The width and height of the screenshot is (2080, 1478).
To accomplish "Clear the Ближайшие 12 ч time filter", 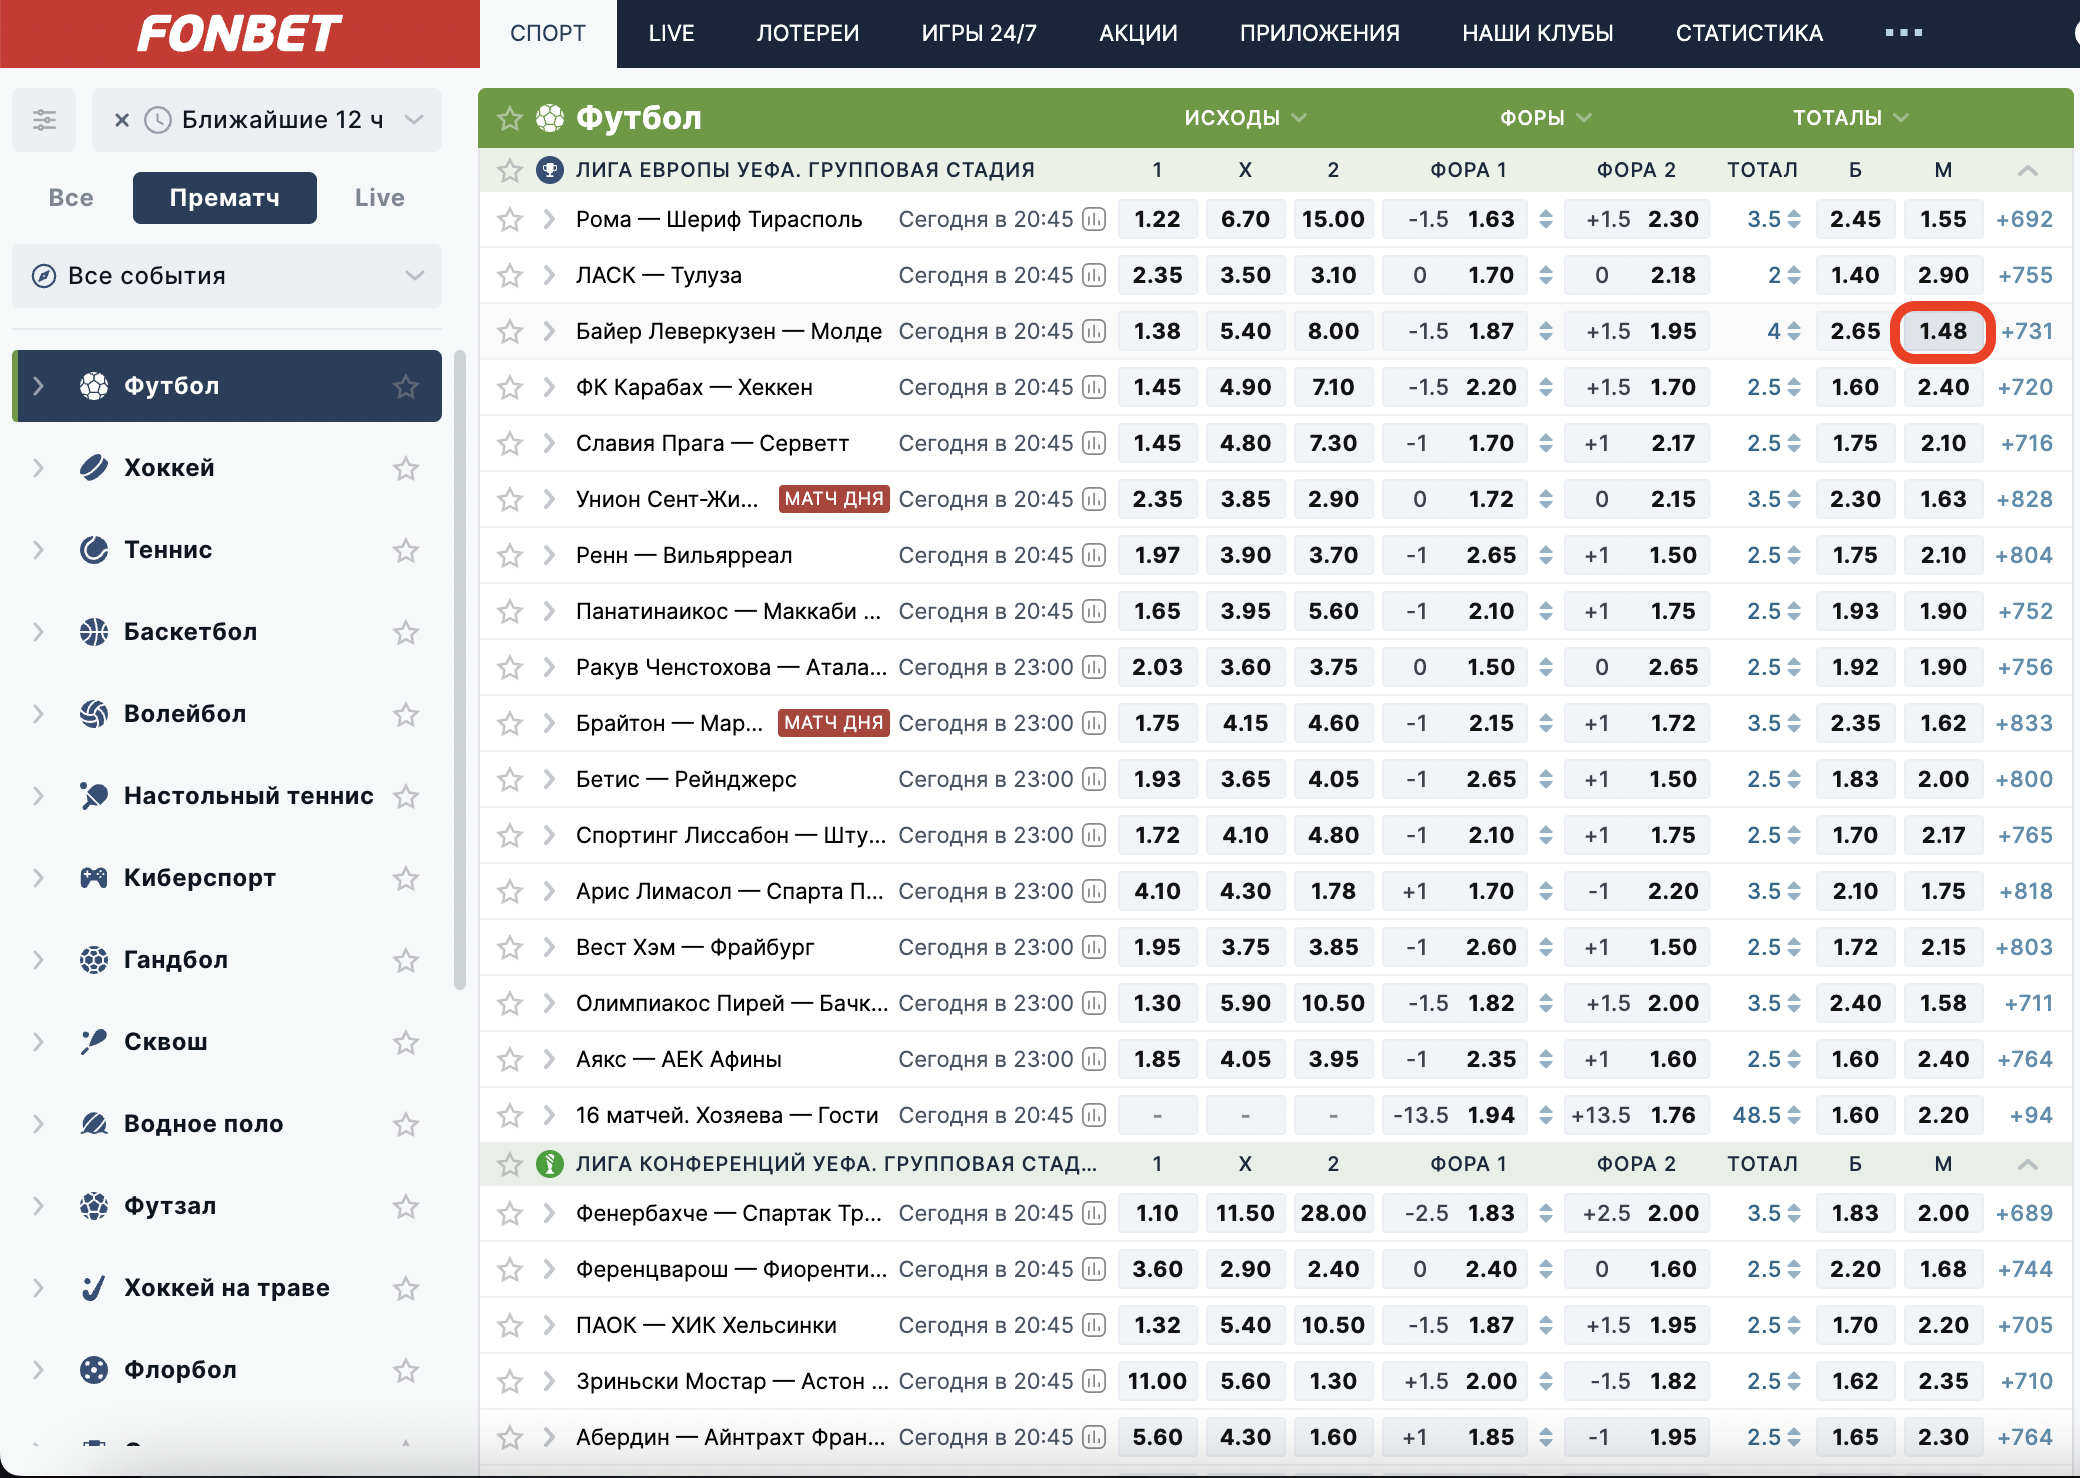I will coord(122,120).
